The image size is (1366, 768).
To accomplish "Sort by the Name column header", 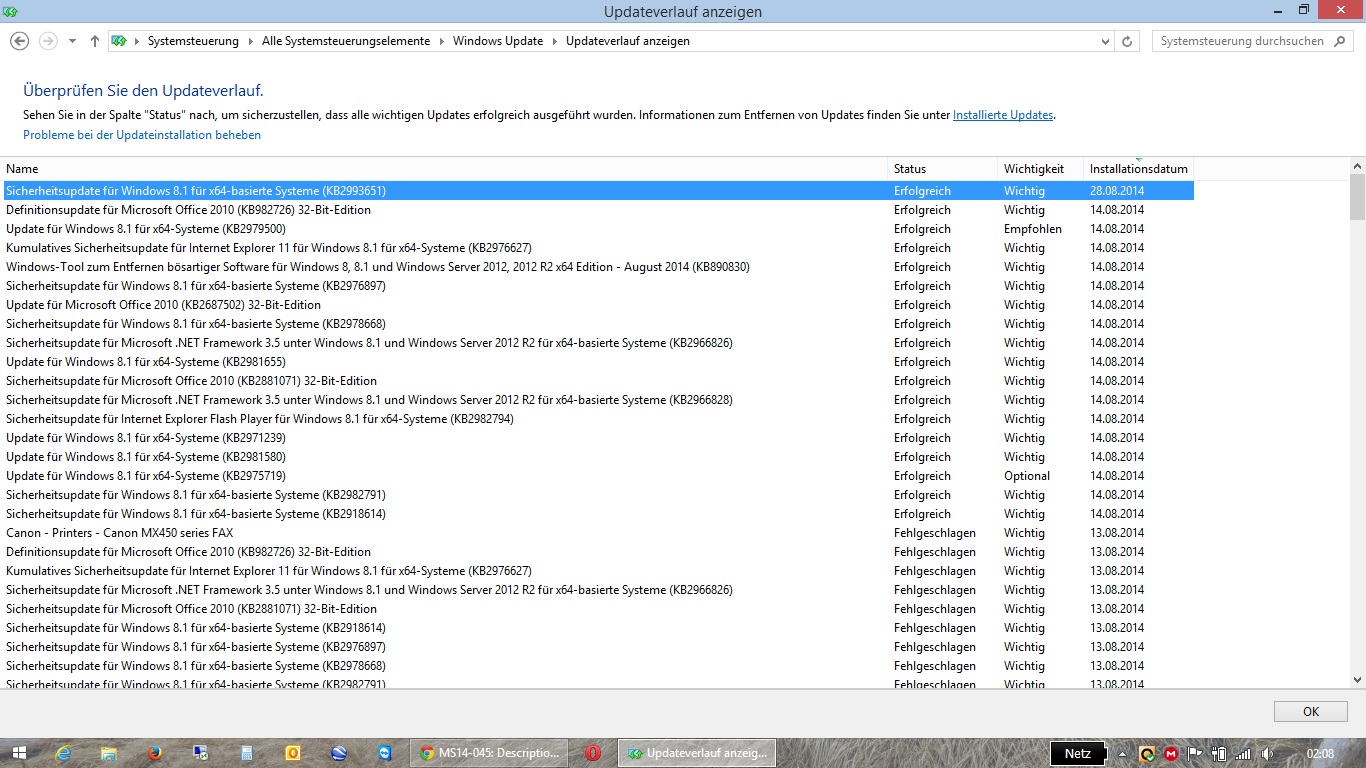I will pyautogui.click(x=446, y=169).
